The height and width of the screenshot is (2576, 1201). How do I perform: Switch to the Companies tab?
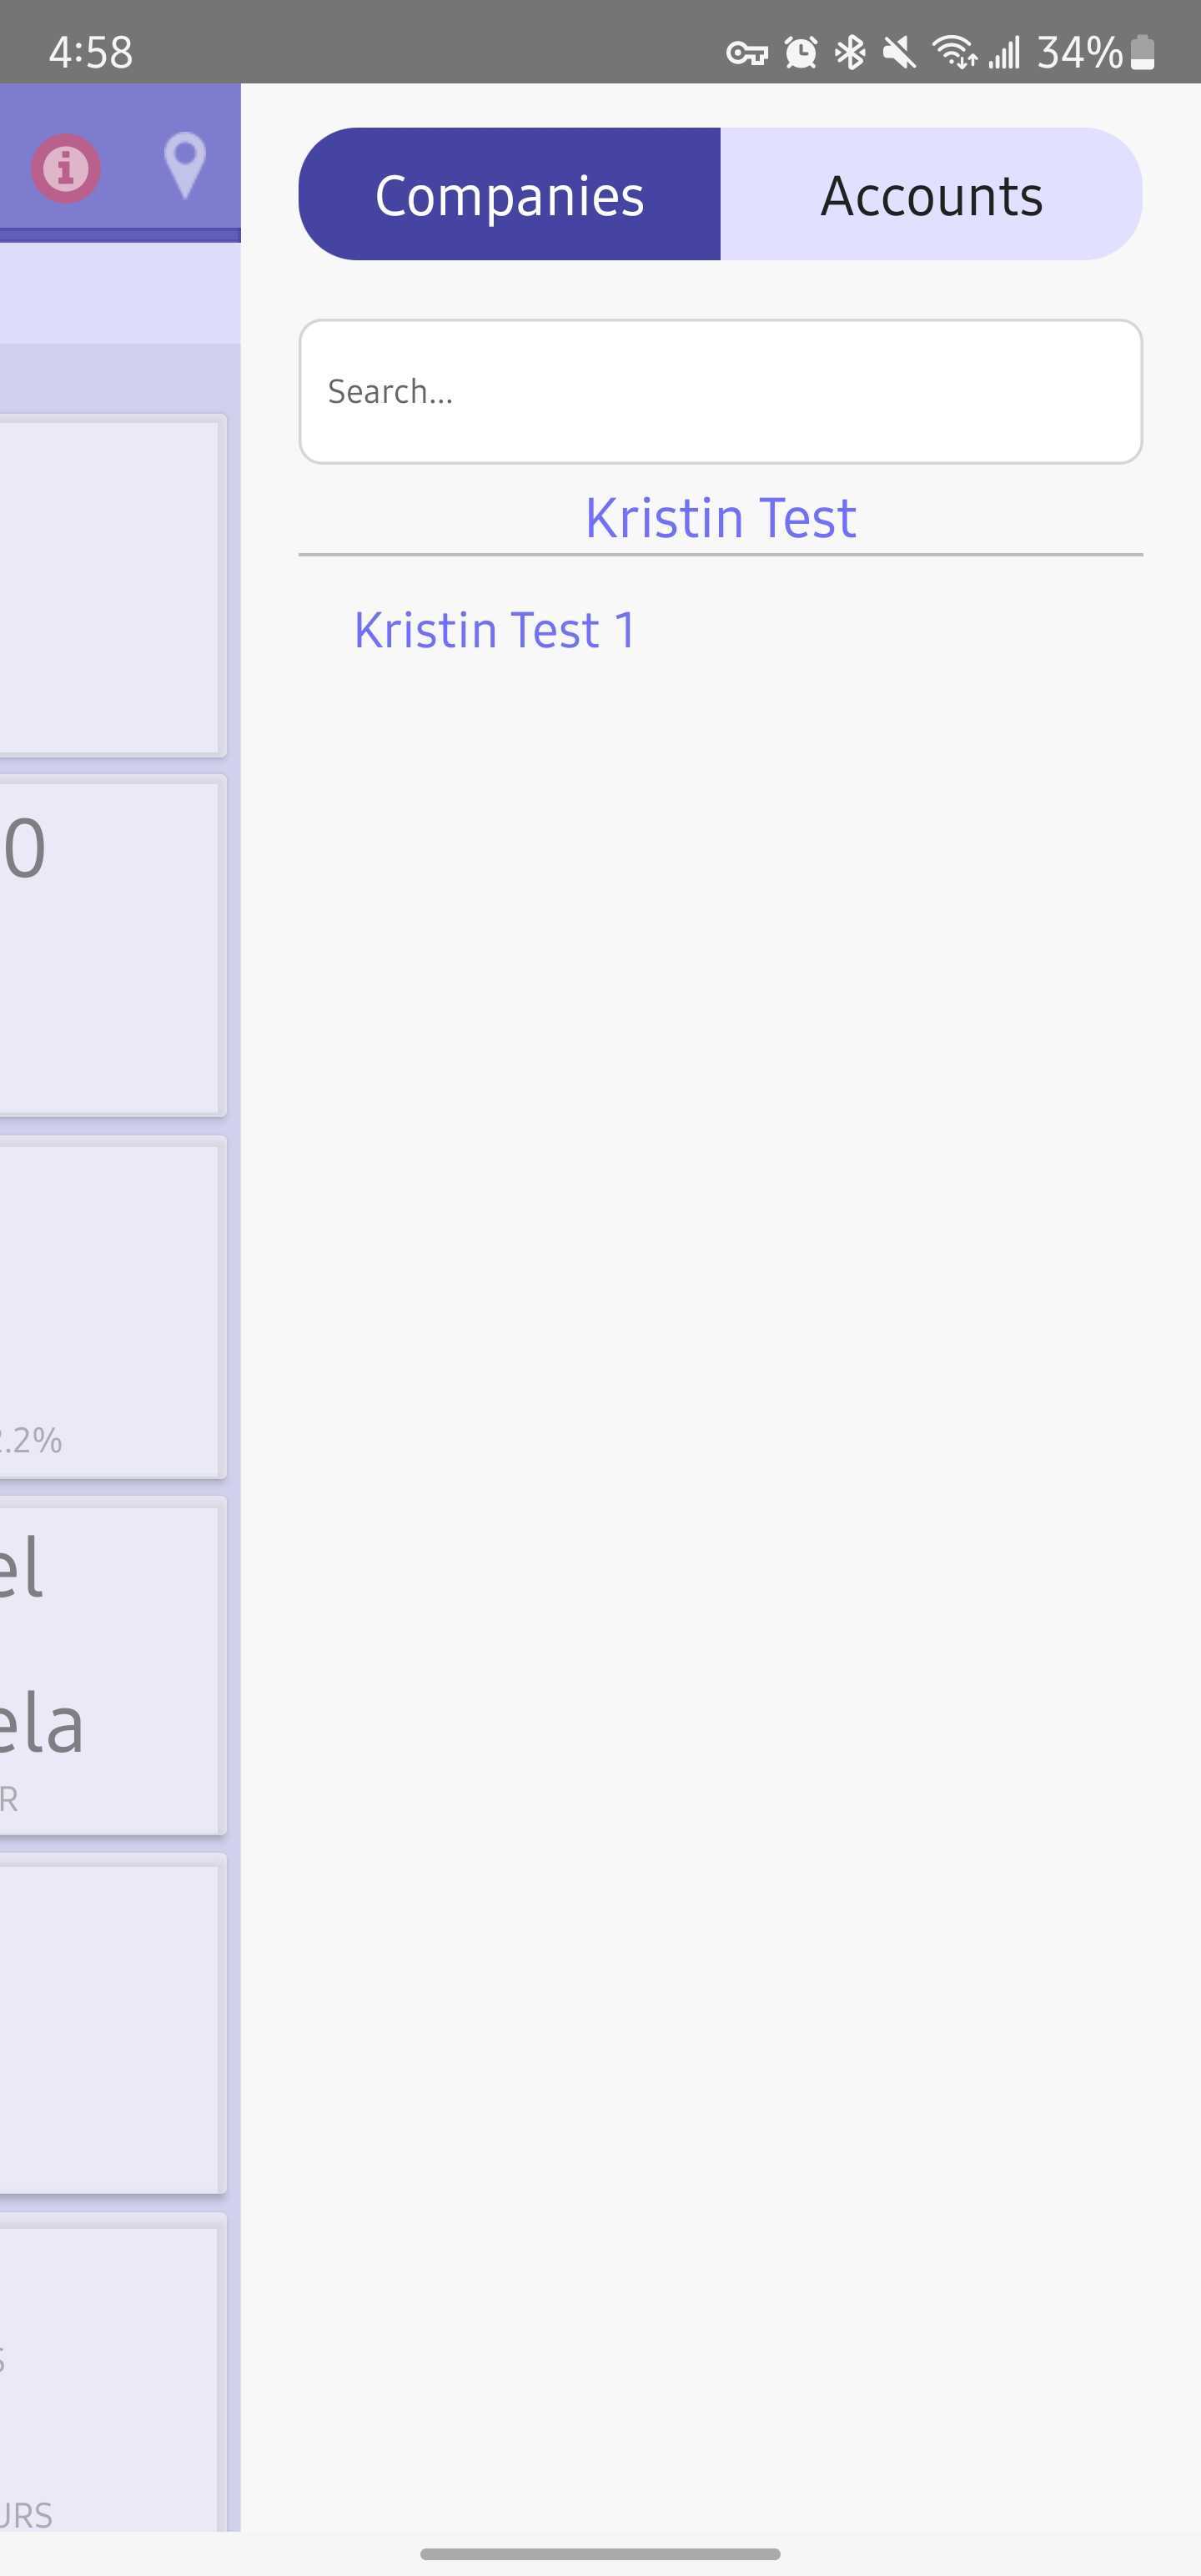[x=509, y=195]
